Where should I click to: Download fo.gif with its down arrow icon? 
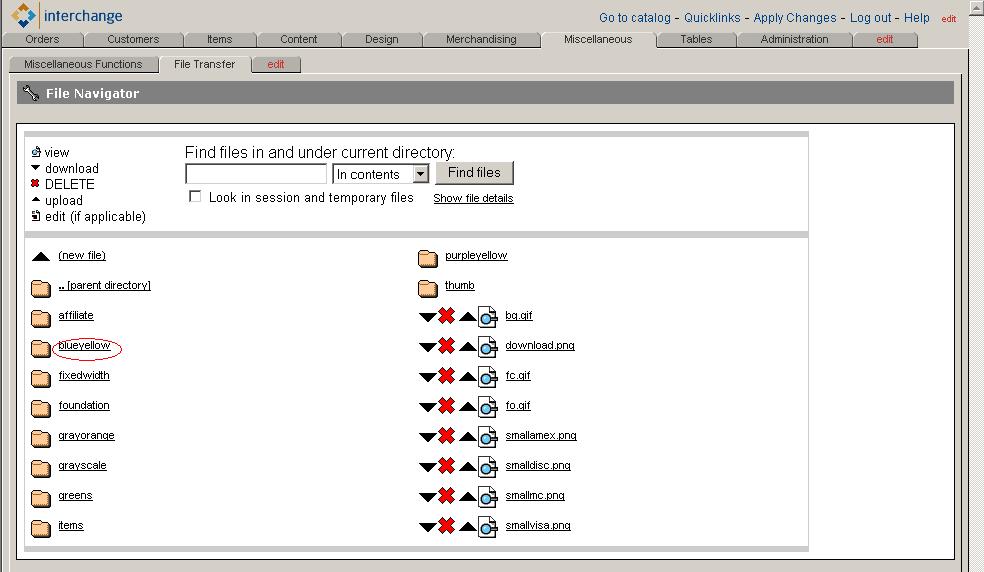[x=427, y=407]
